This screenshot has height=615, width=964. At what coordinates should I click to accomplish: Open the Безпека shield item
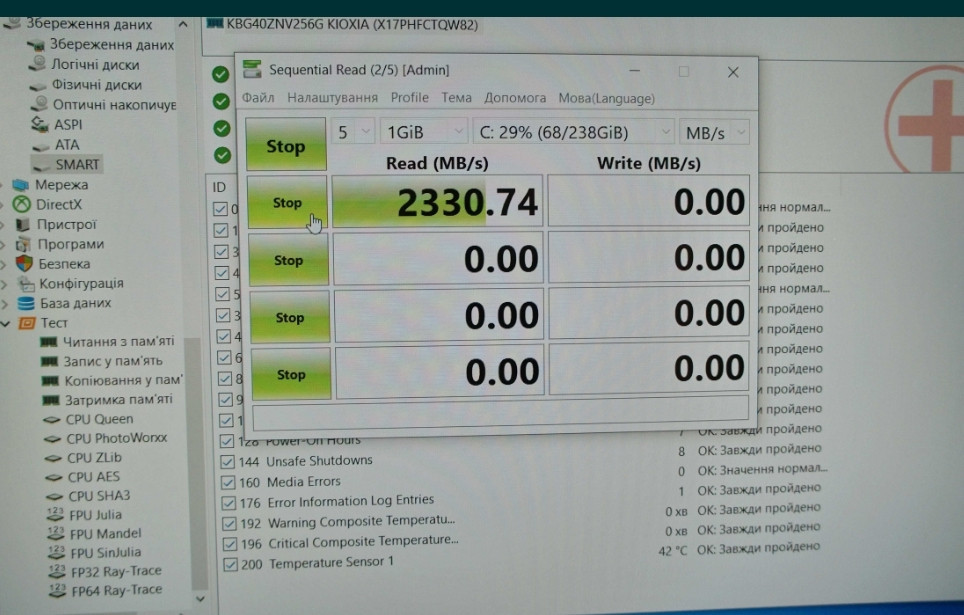(24, 264)
